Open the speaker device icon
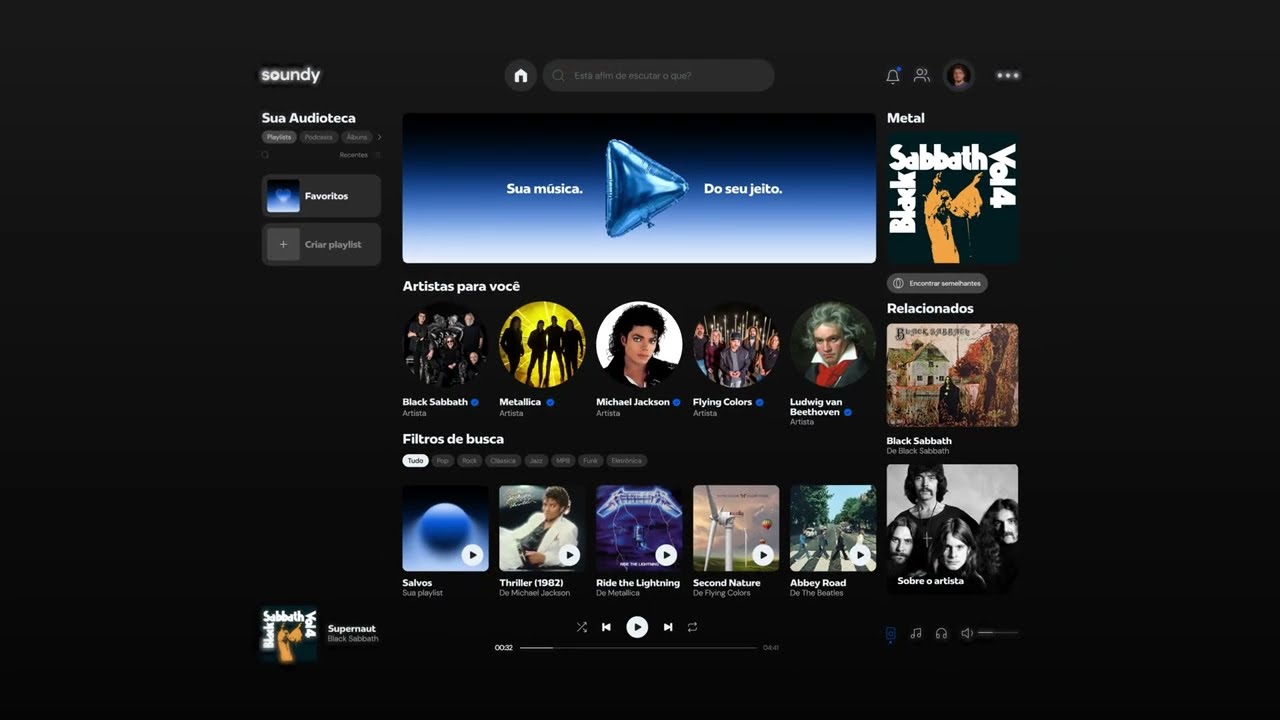The width and height of the screenshot is (1280, 720). (x=891, y=634)
